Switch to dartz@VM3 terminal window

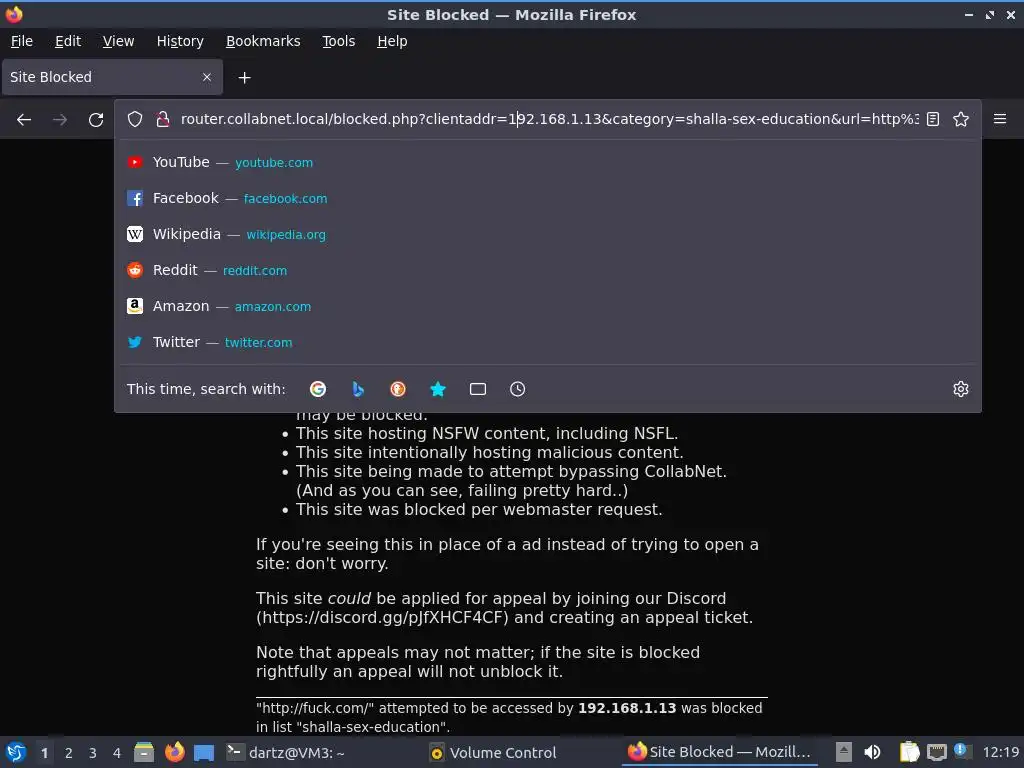coord(320,752)
